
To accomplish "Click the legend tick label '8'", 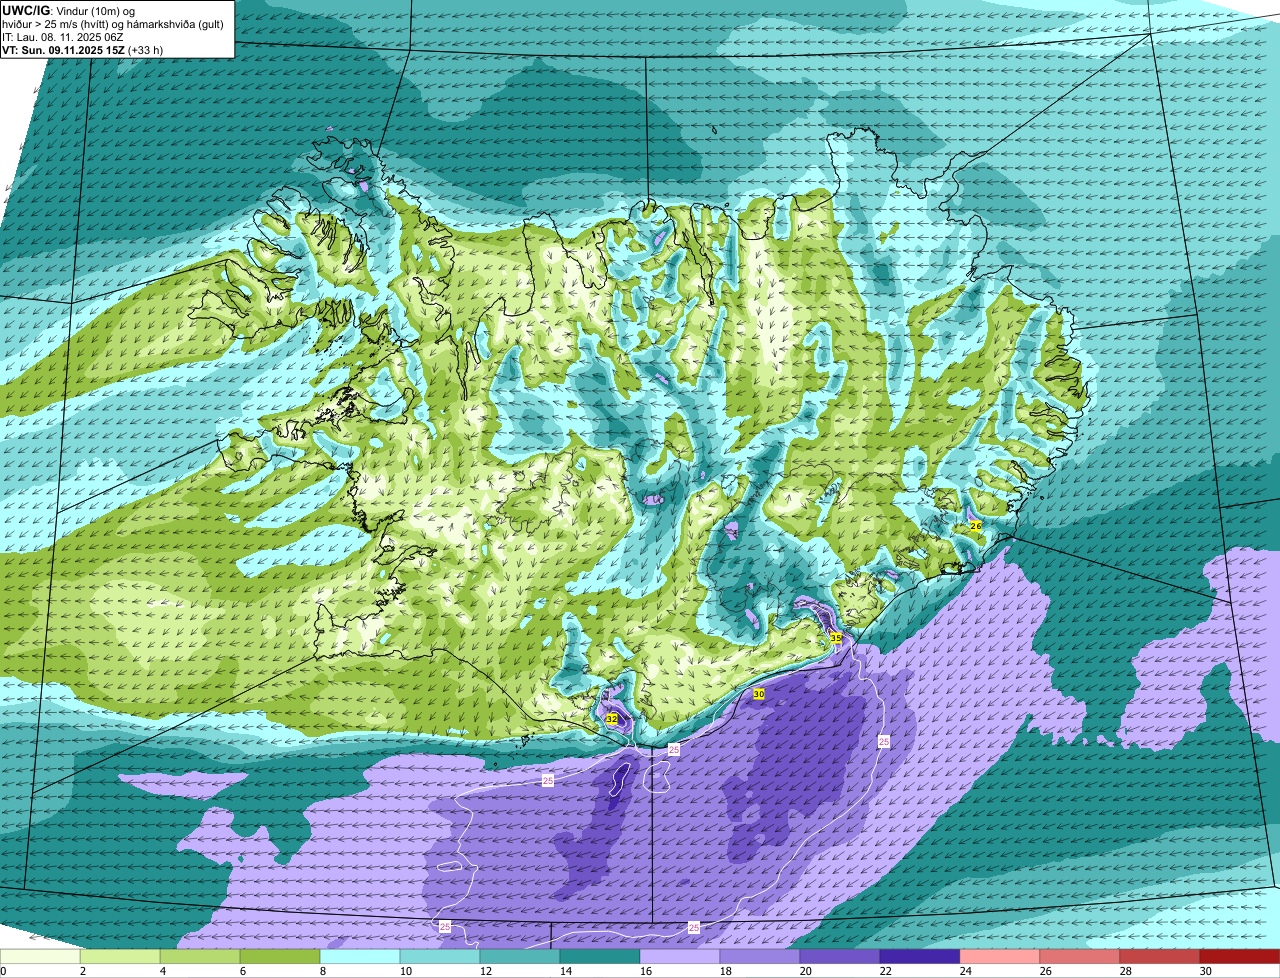I will click(x=323, y=971).
